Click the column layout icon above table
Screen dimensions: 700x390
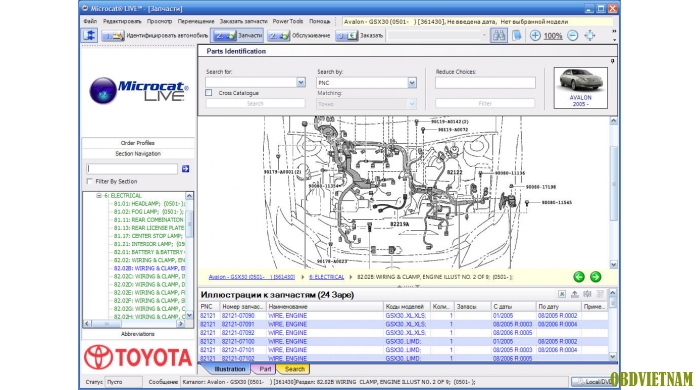coord(587,294)
